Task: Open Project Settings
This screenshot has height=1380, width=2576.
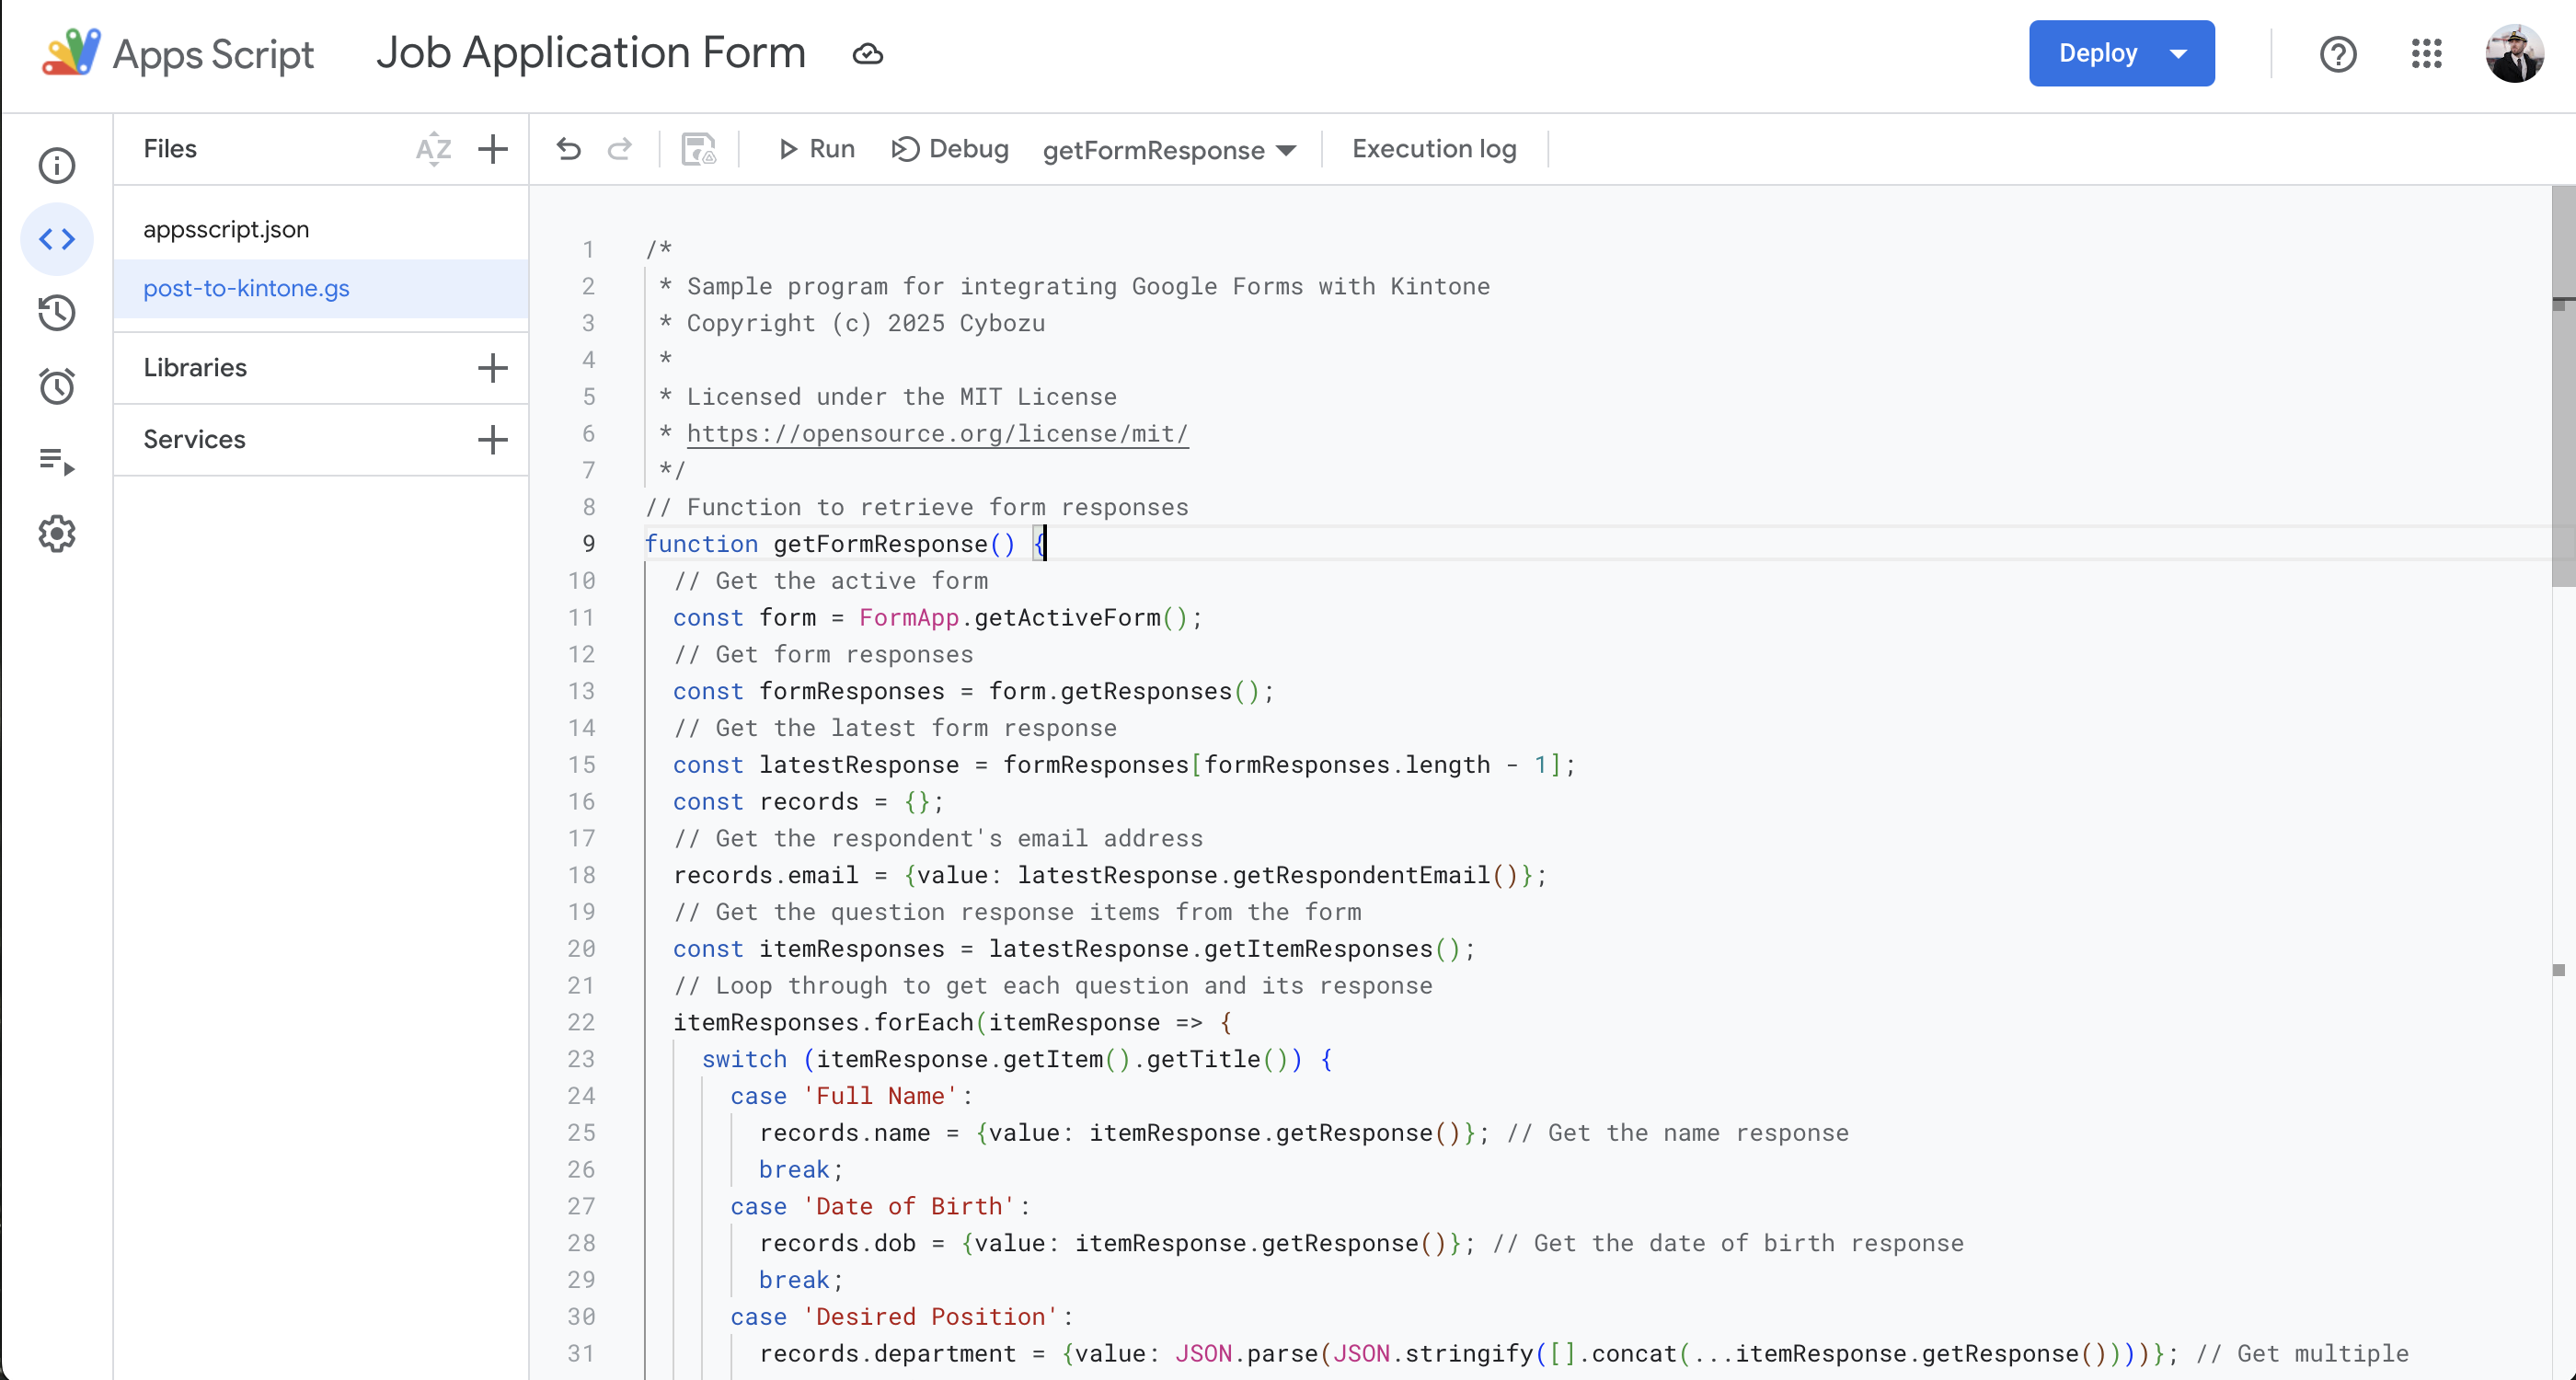Action: pyautogui.click(x=57, y=533)
